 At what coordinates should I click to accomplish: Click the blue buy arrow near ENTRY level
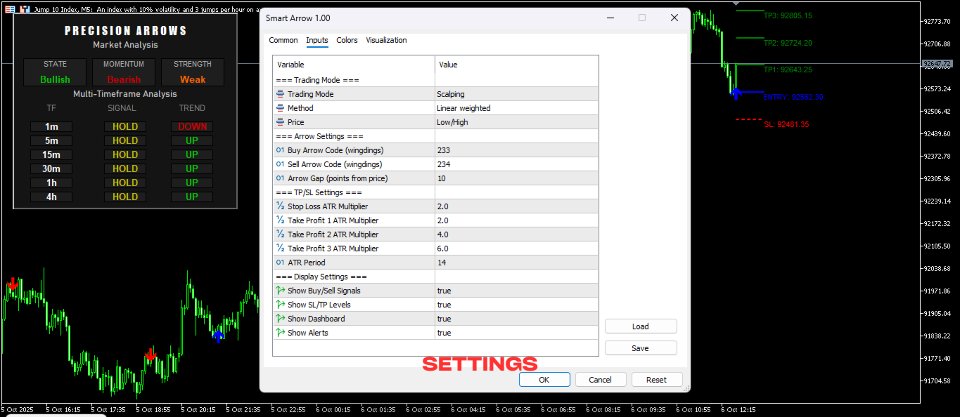coord(736,93)
